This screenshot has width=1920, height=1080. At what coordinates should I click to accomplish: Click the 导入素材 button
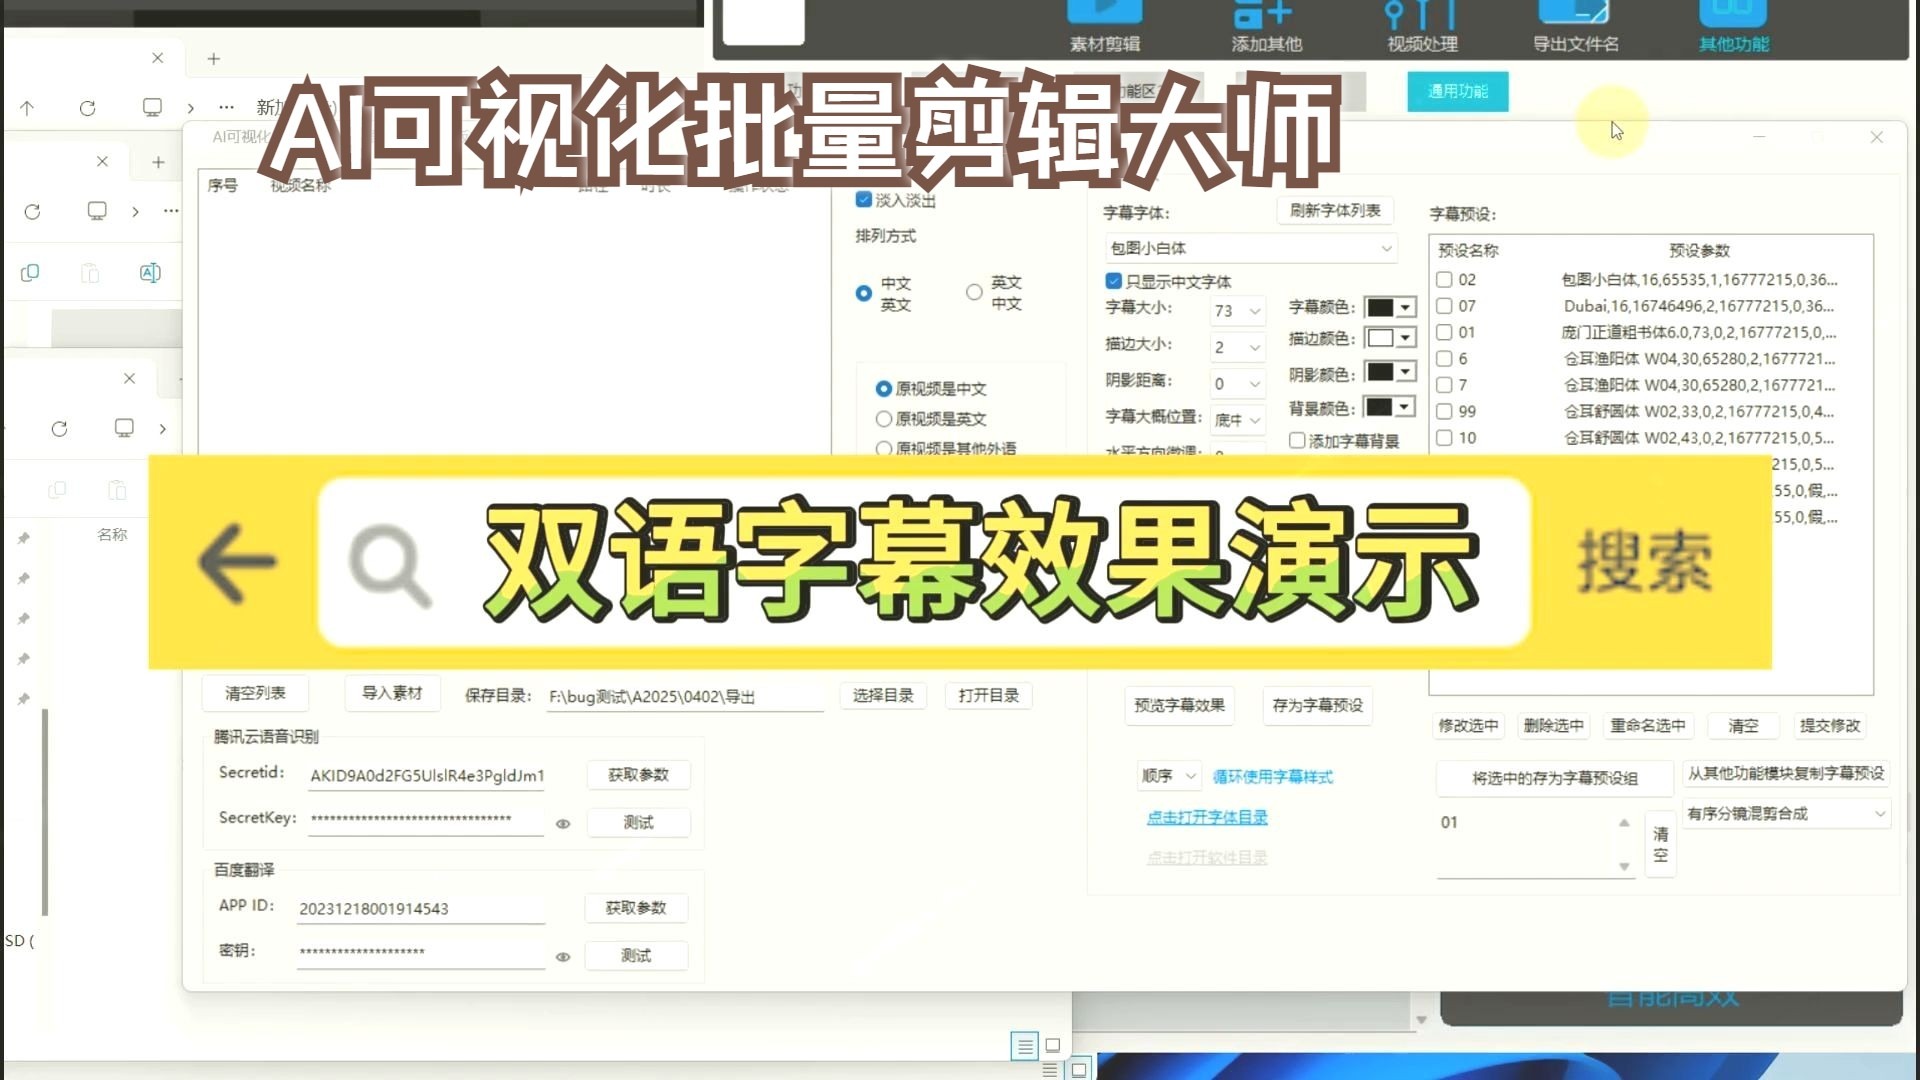pos(392,693)
